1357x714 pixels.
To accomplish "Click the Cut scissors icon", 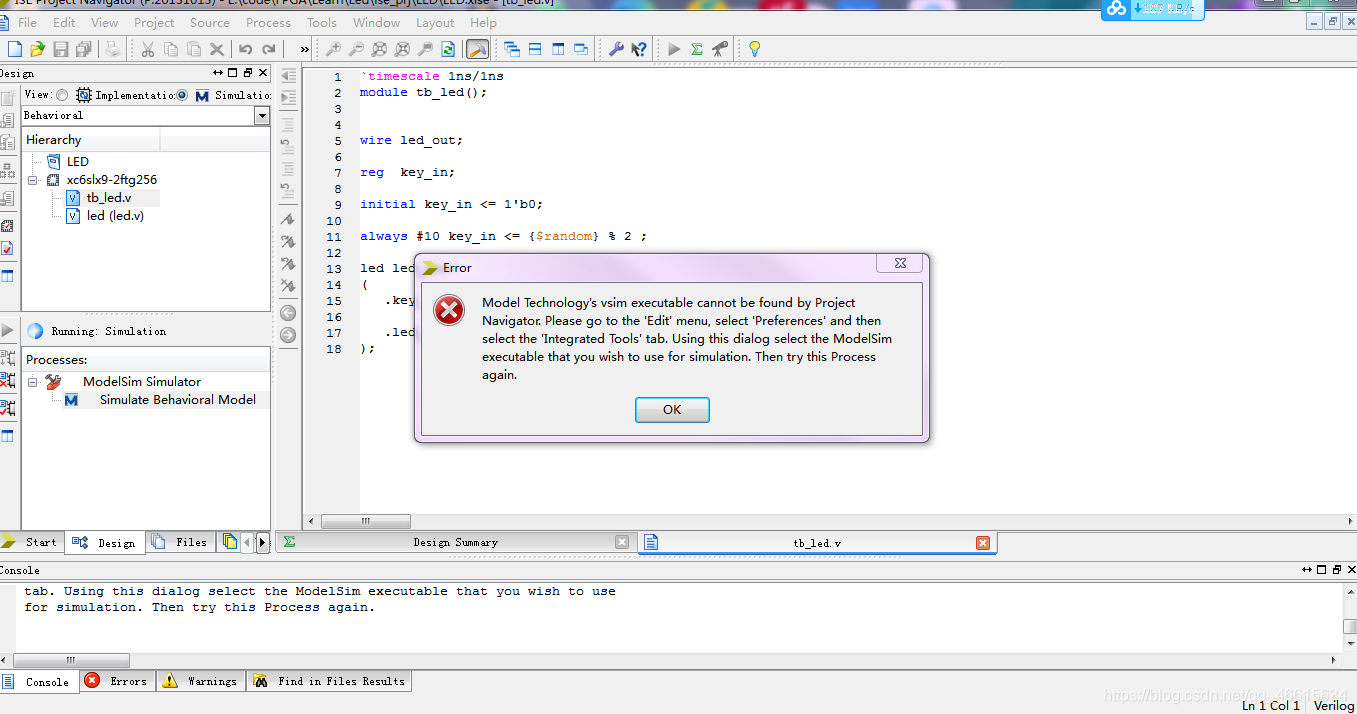I will tap(148, 49).
